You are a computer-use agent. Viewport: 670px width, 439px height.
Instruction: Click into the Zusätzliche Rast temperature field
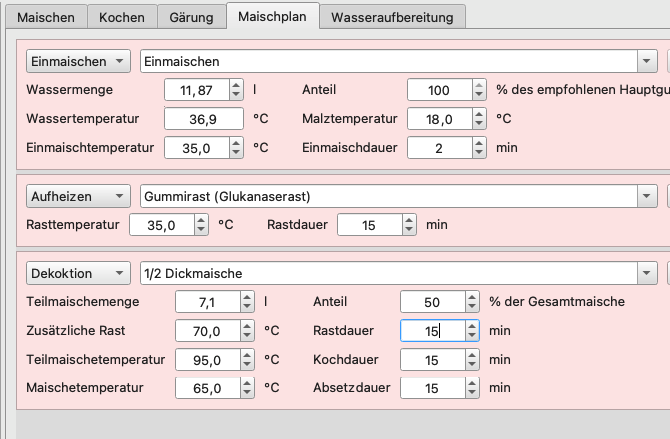coord(206,331)
